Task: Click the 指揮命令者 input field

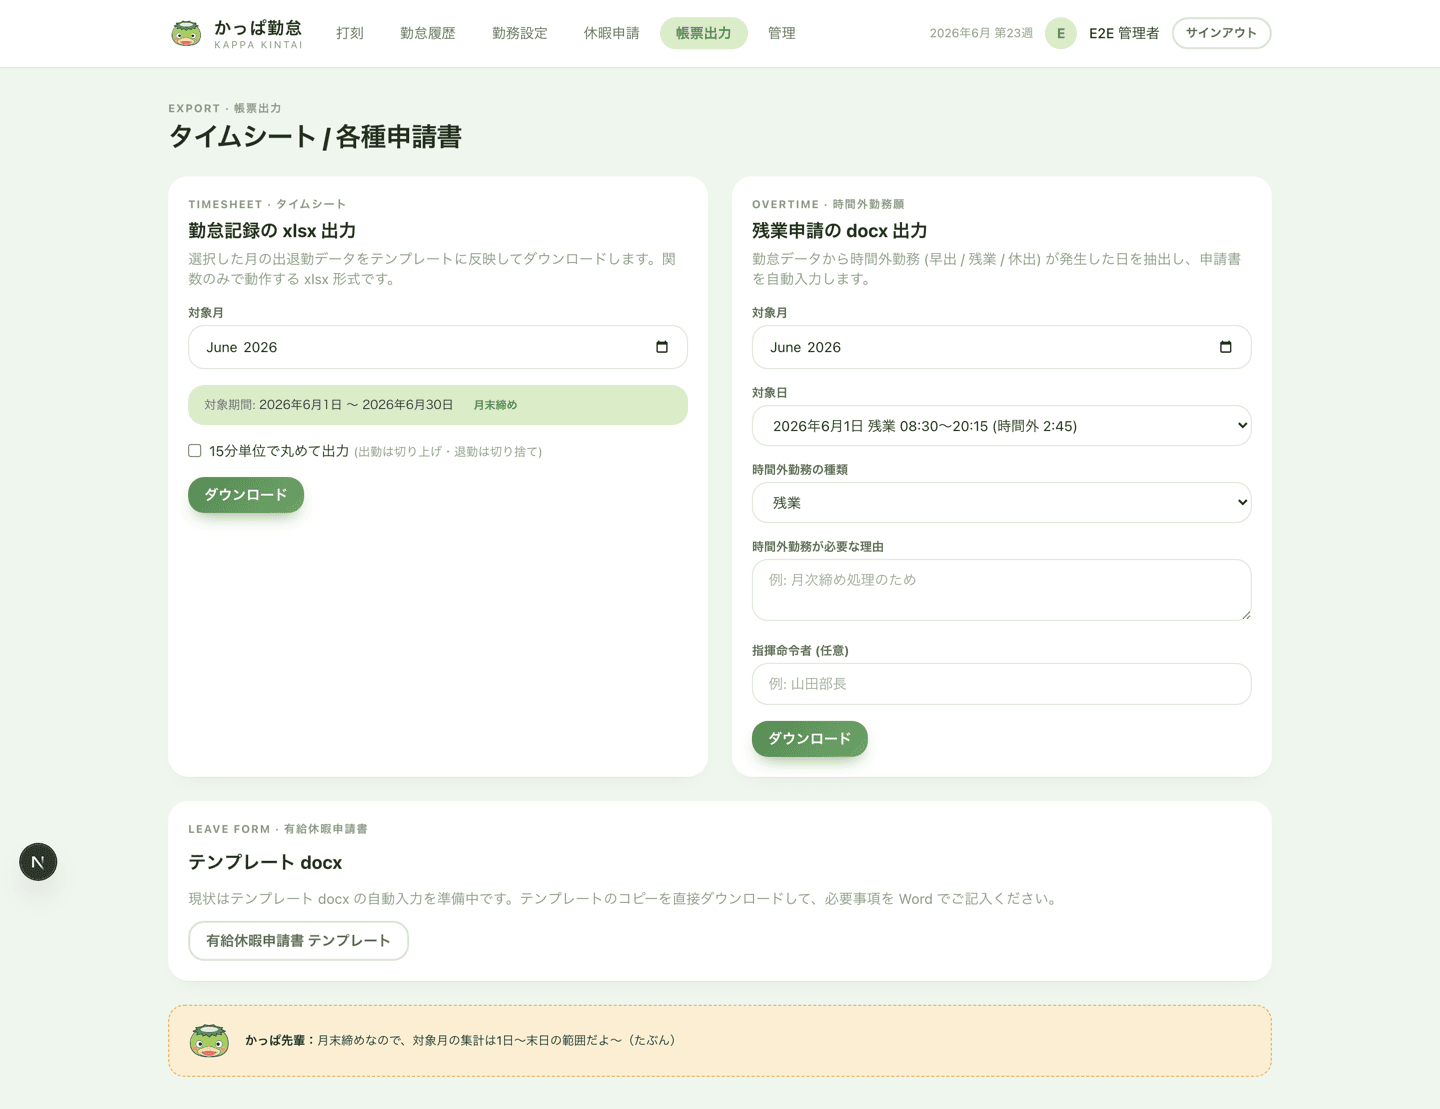Action: point(1001,684)
